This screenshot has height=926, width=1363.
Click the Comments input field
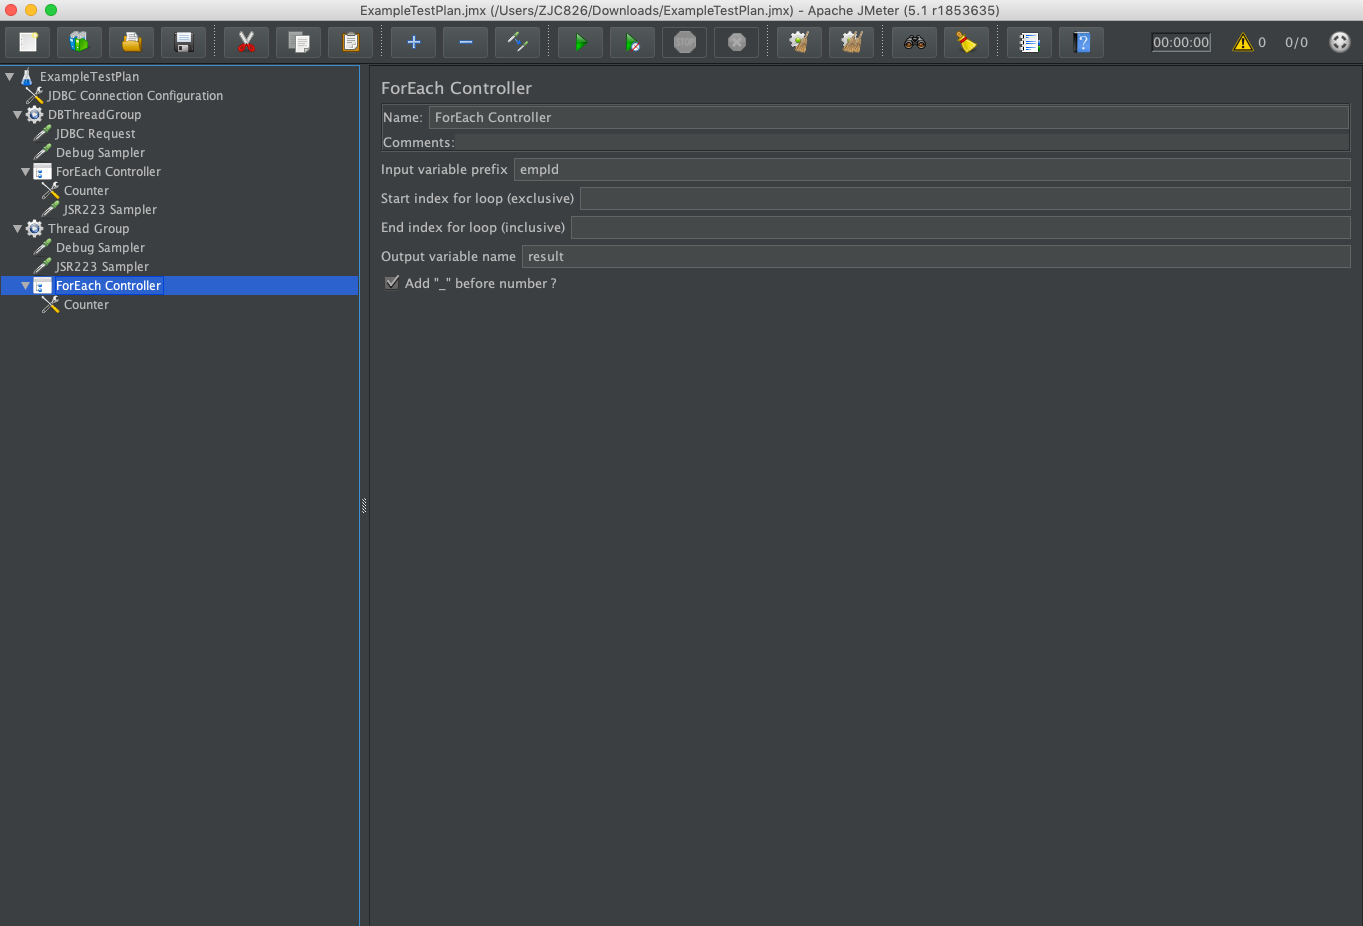(x=902, y=142)
